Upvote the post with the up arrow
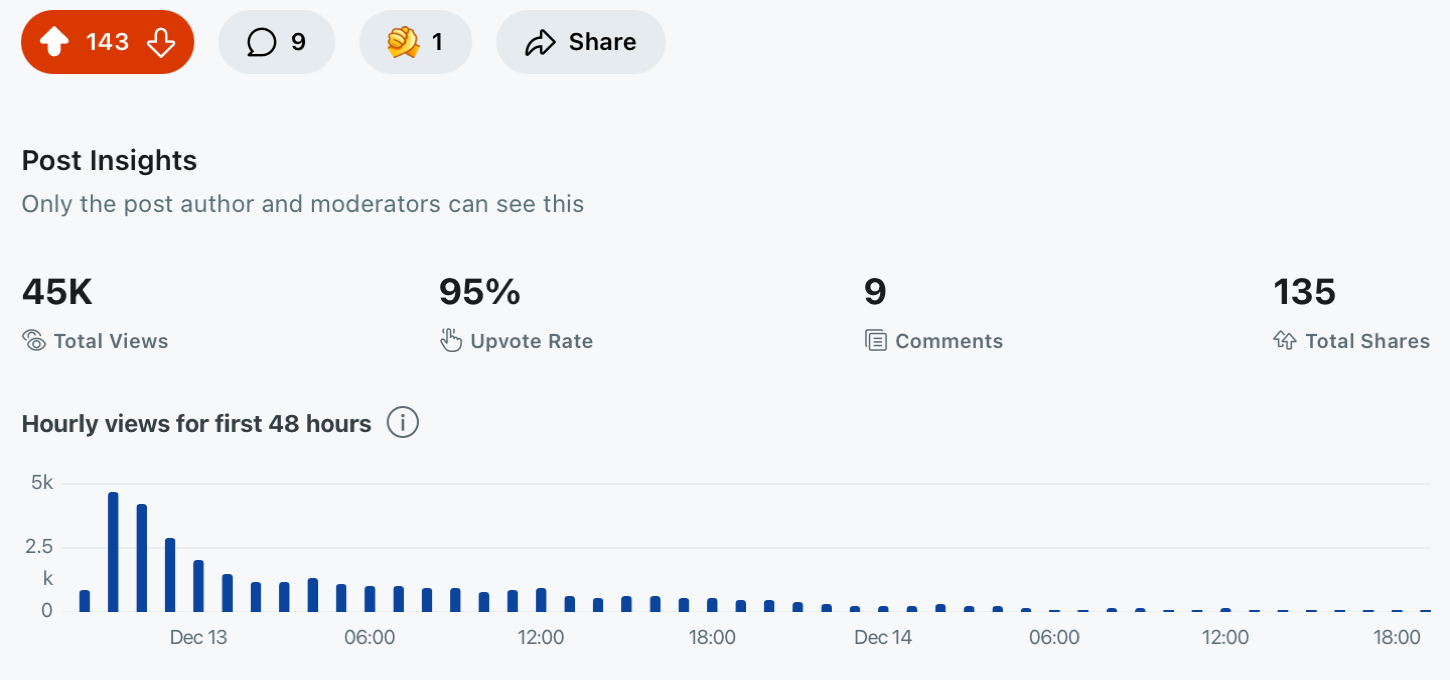Viewport: 1450px width, 680px height. coord(54,42)
